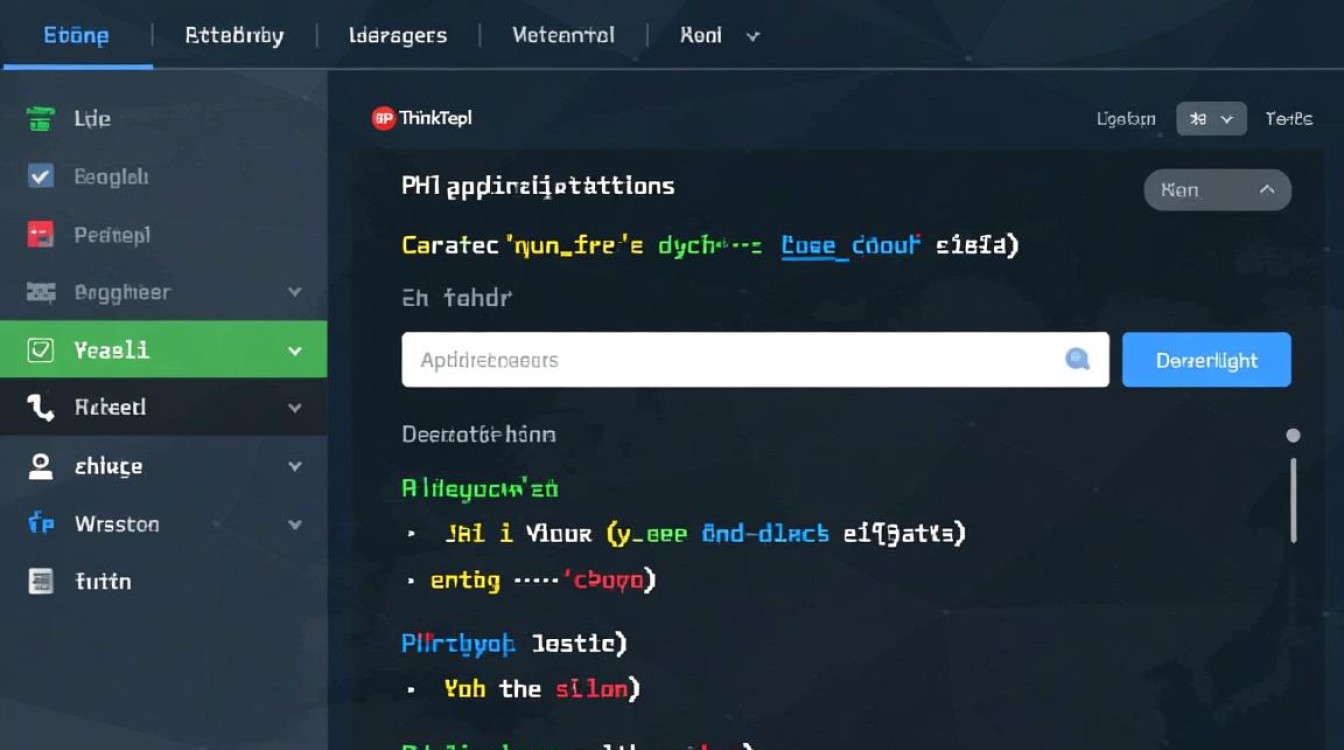Click the green Alideyocw'ed heading
The height and width of the screenshot is (750, 1344).
tap(480, 489)
